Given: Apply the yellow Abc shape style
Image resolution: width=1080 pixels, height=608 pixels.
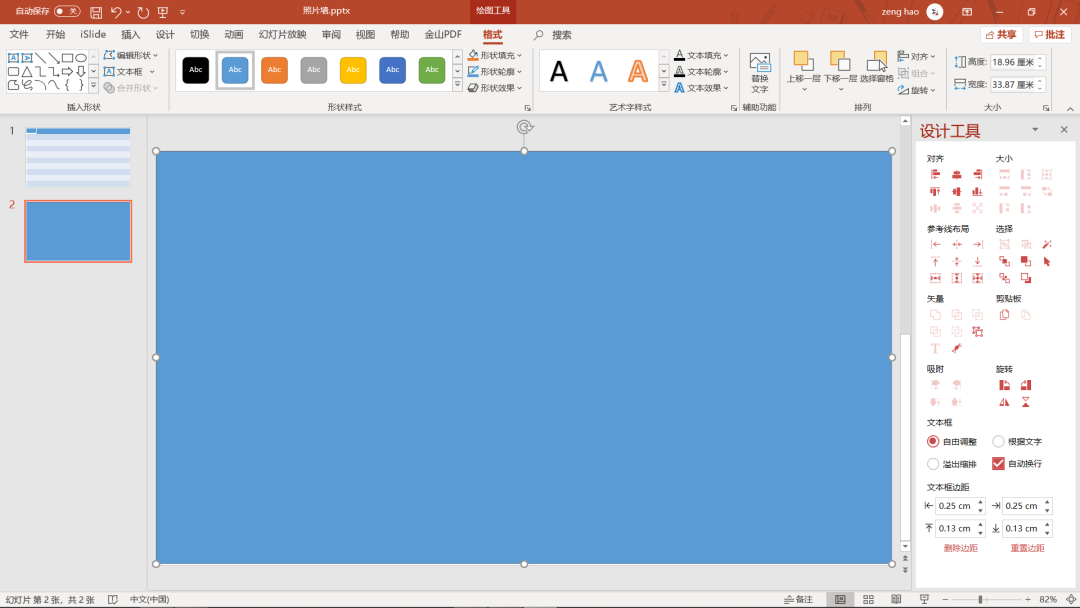Looking at the screenshot, I should [x=353, y=70].
